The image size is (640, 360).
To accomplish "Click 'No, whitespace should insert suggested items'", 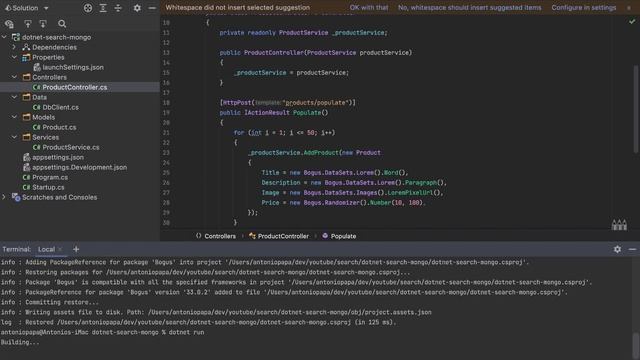I will tap(470, 7).
